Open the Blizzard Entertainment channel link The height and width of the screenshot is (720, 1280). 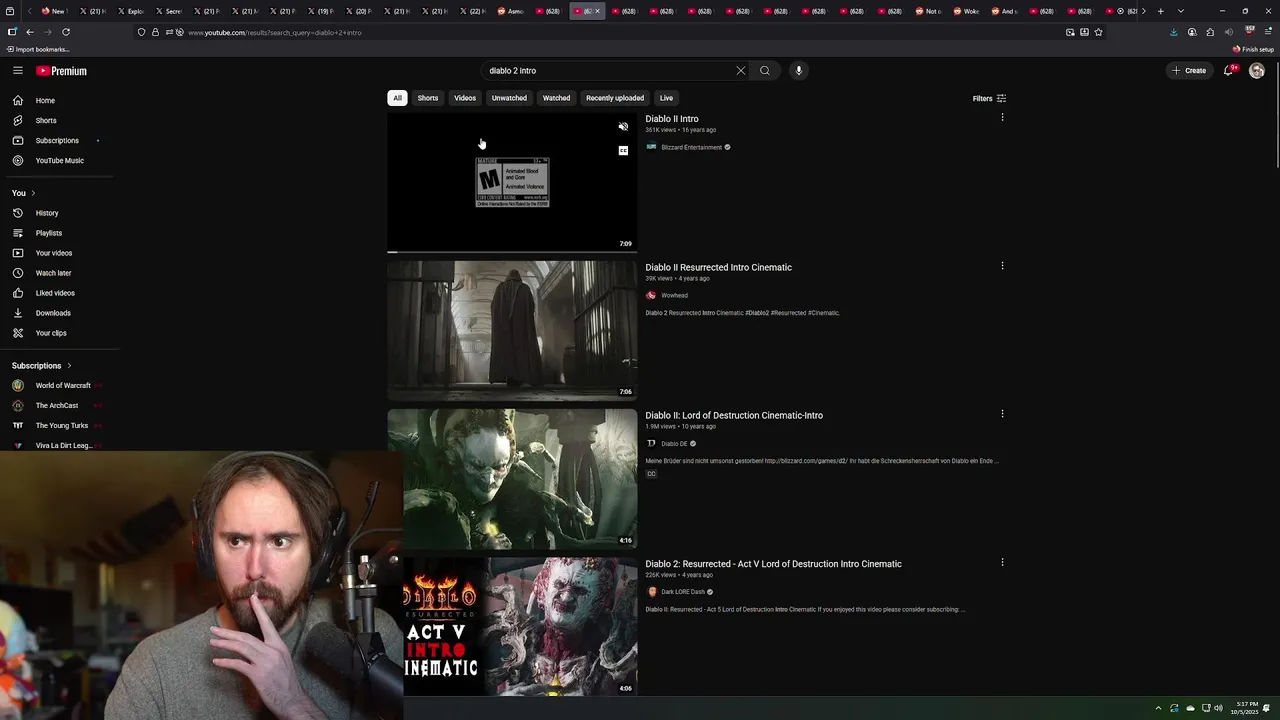pyautogui.click(x=691, y=147)
